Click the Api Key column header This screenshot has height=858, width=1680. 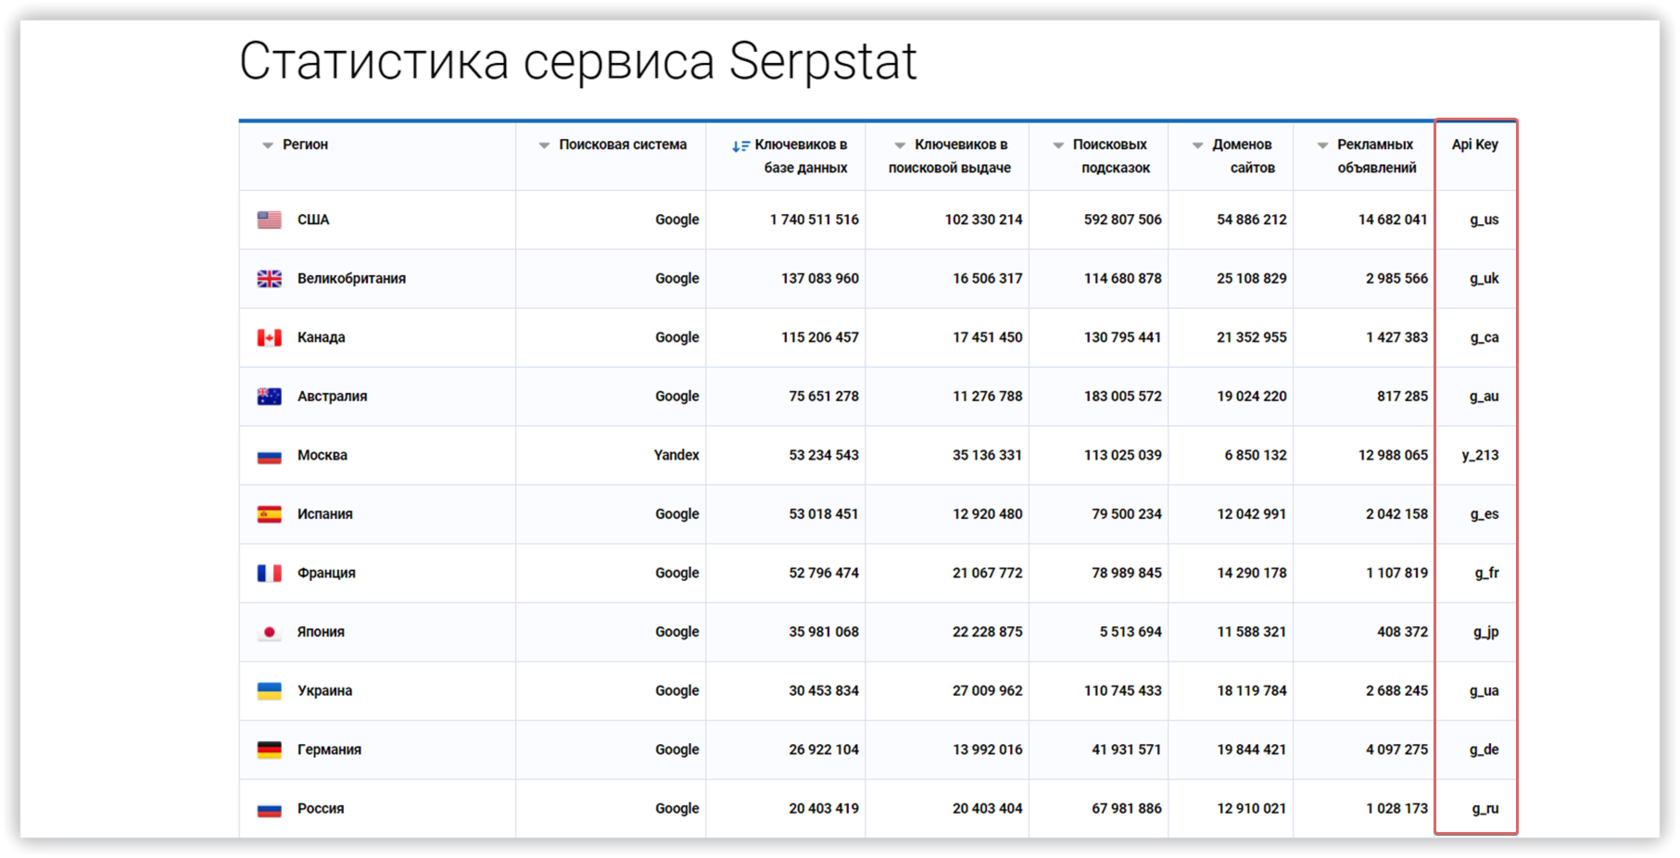click(1475, 145)
